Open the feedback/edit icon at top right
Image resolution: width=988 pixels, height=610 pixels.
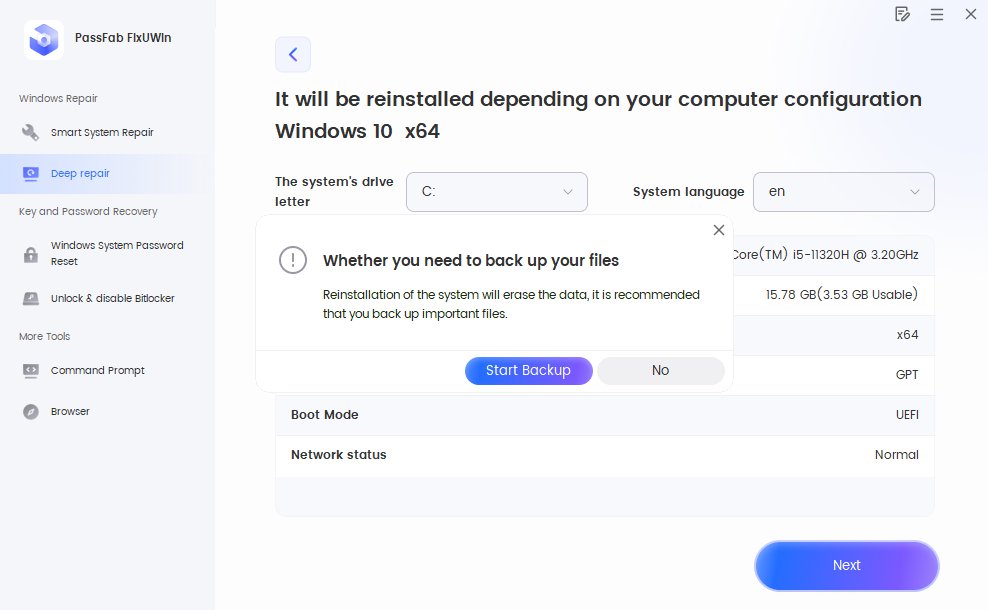tap(902, 14)
